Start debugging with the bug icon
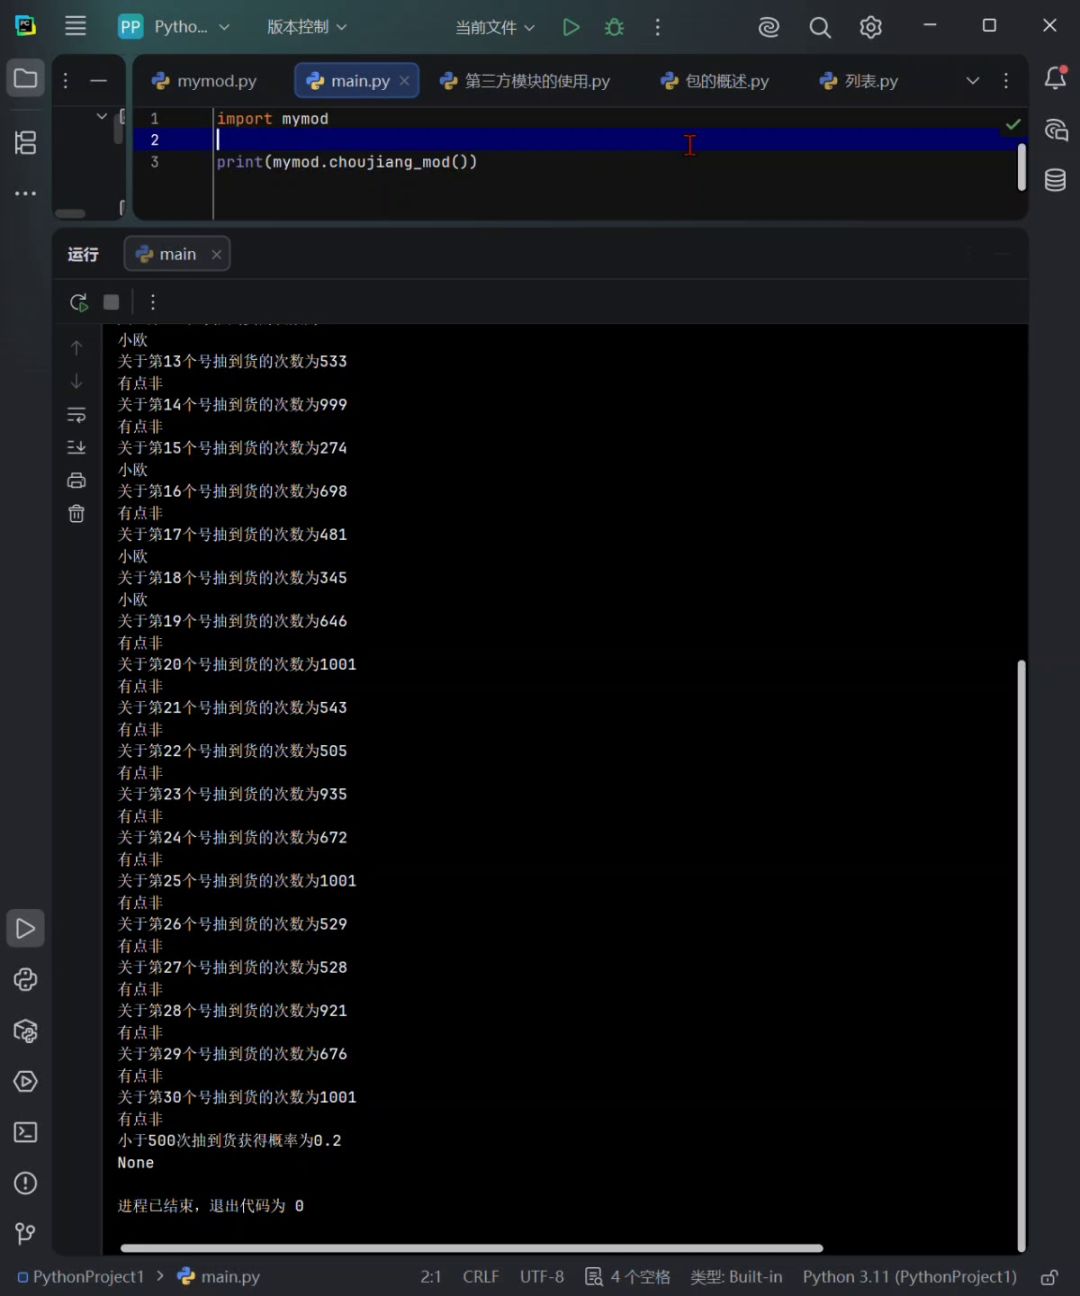The width and height of the screenshot is (1080, 1296). pyautogui.click(x=615, y=27)
